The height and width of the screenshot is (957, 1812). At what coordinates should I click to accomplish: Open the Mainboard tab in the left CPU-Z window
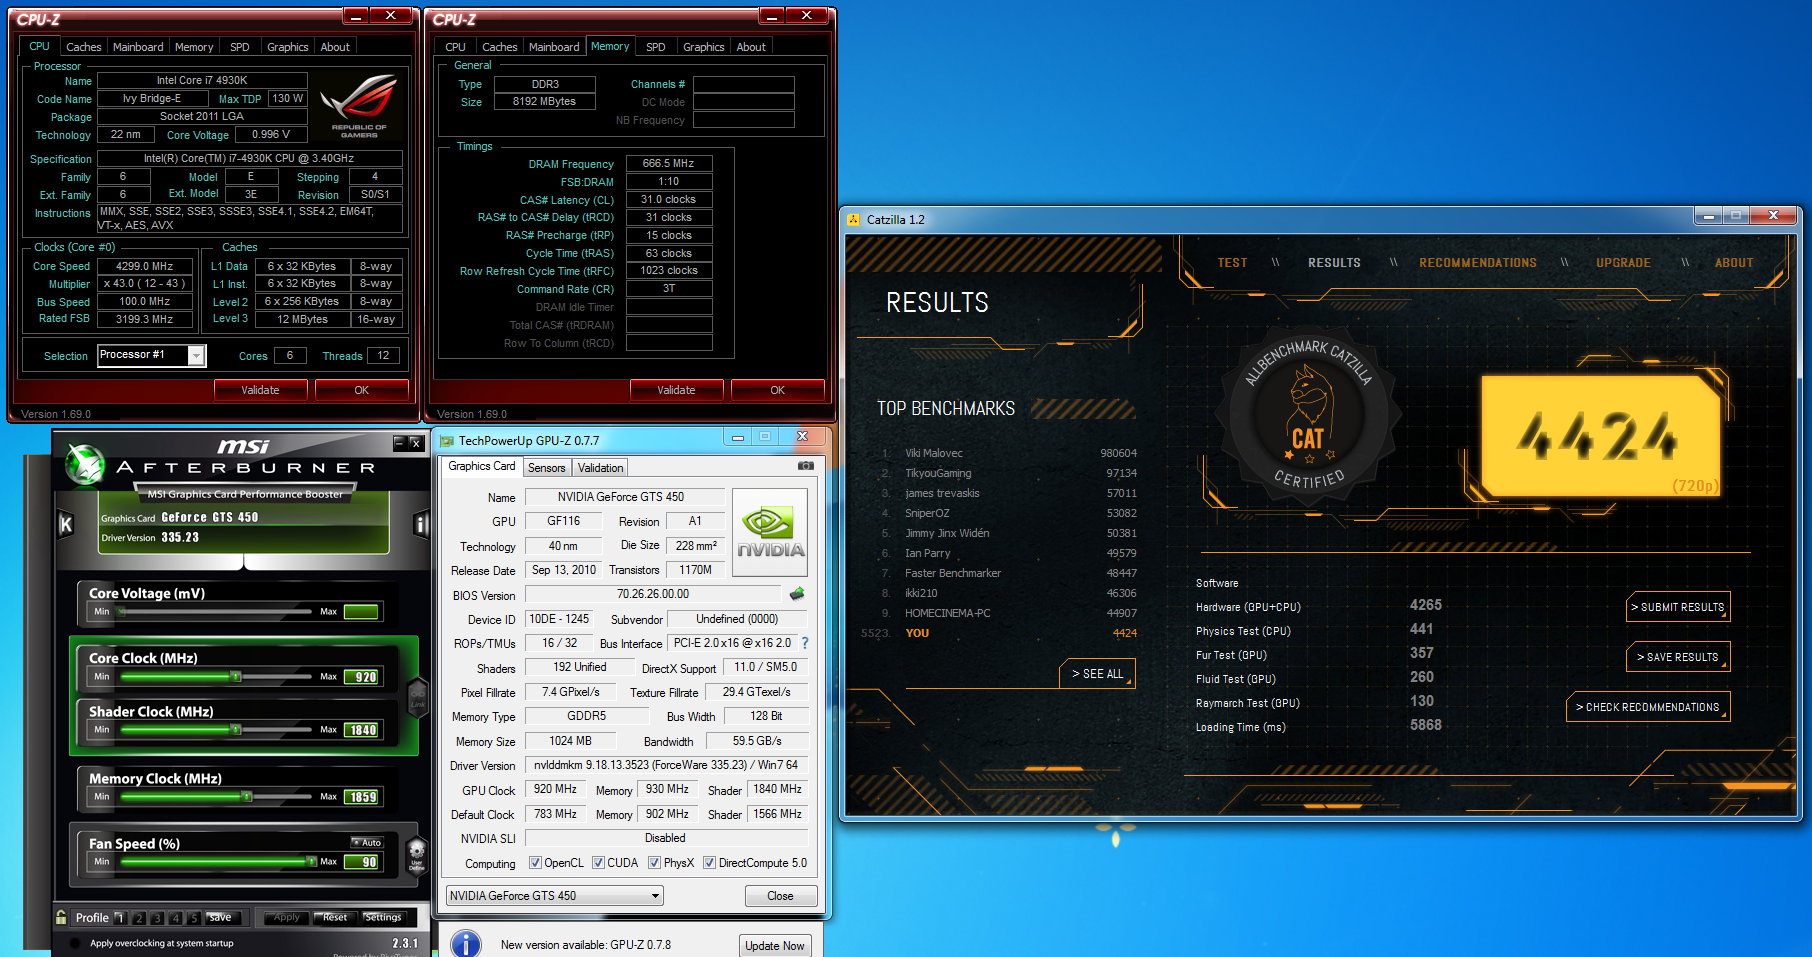click(x=138, y=47)
